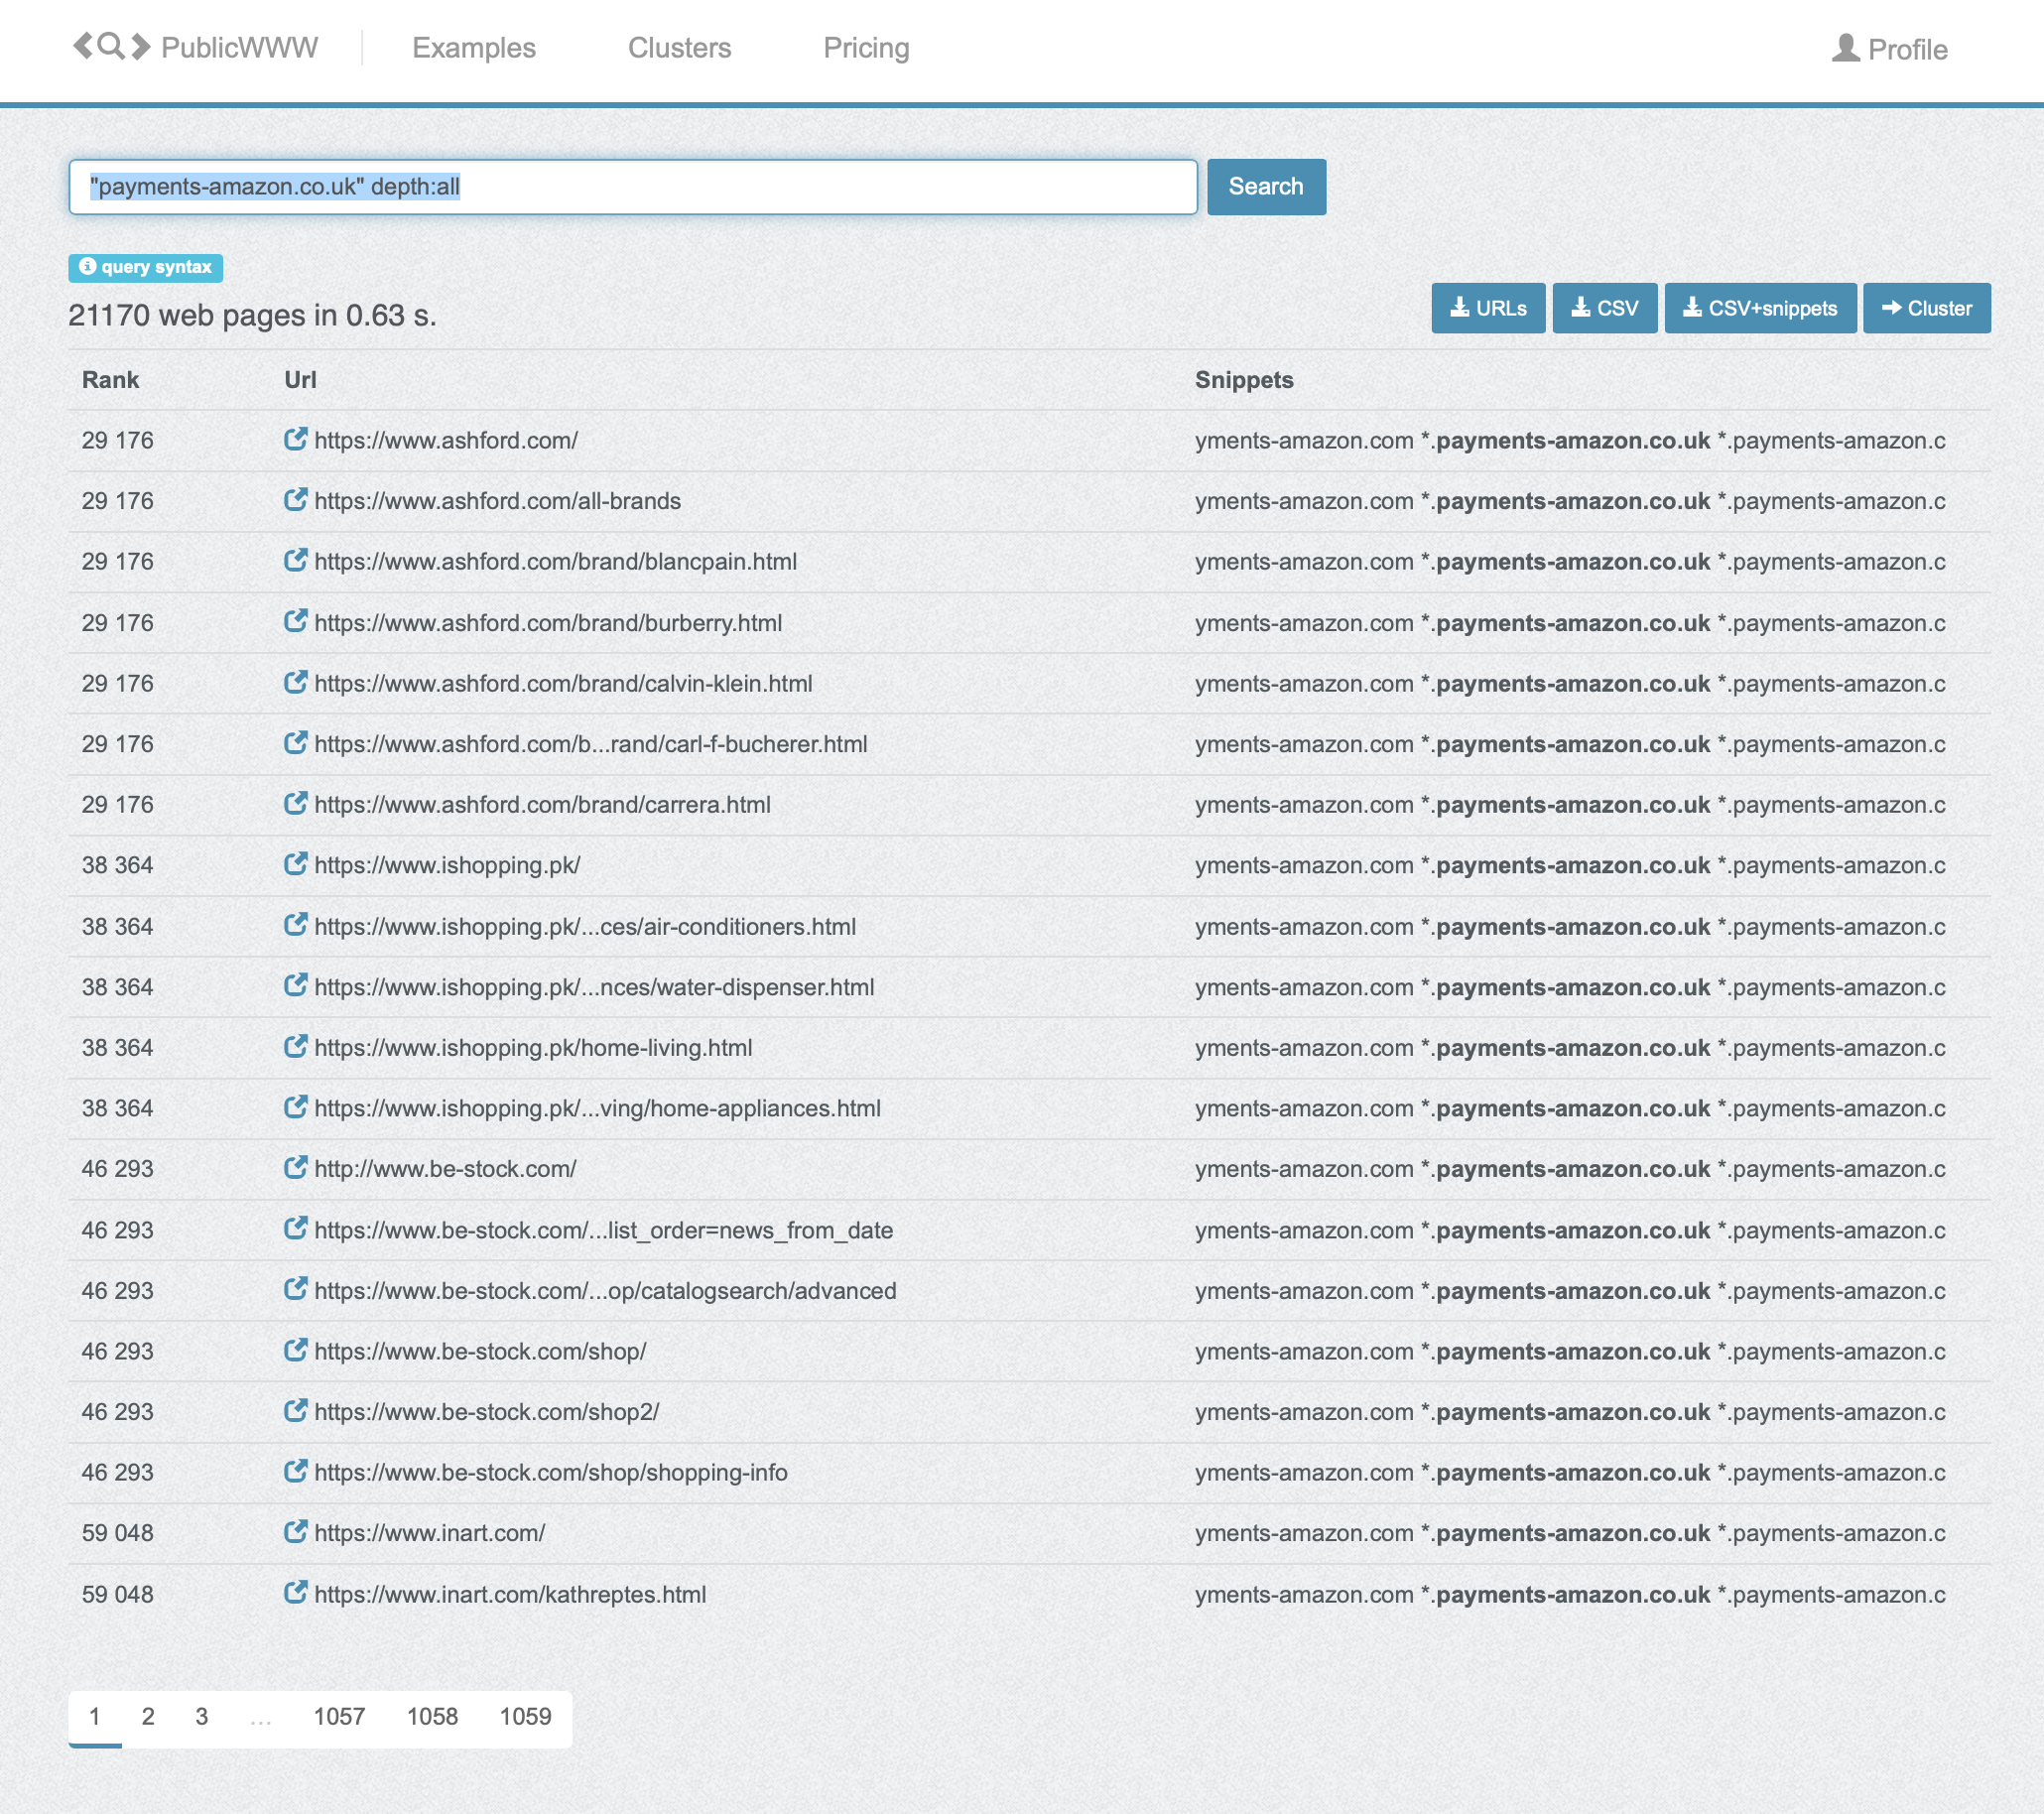Click info icon on query syntax badge
The height and width of the screenshot is (1814, 2044).
tap(88, 267)
